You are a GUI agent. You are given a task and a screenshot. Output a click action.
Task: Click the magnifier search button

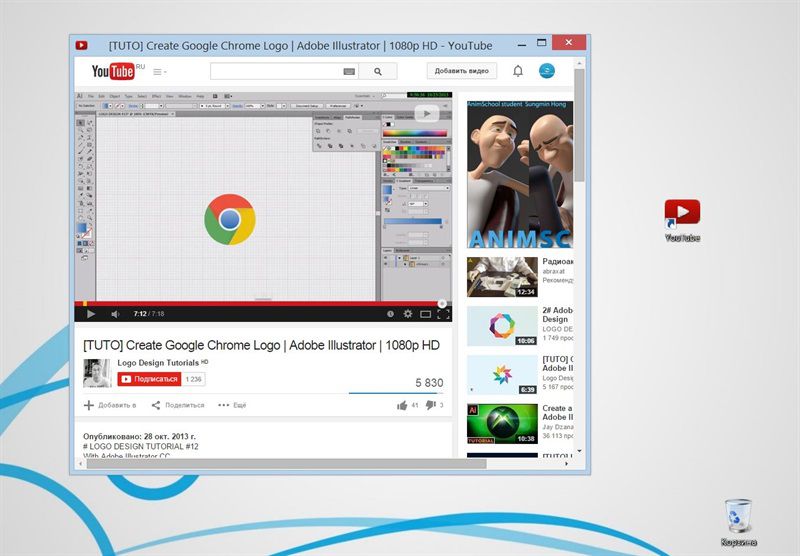pos(378,71)
